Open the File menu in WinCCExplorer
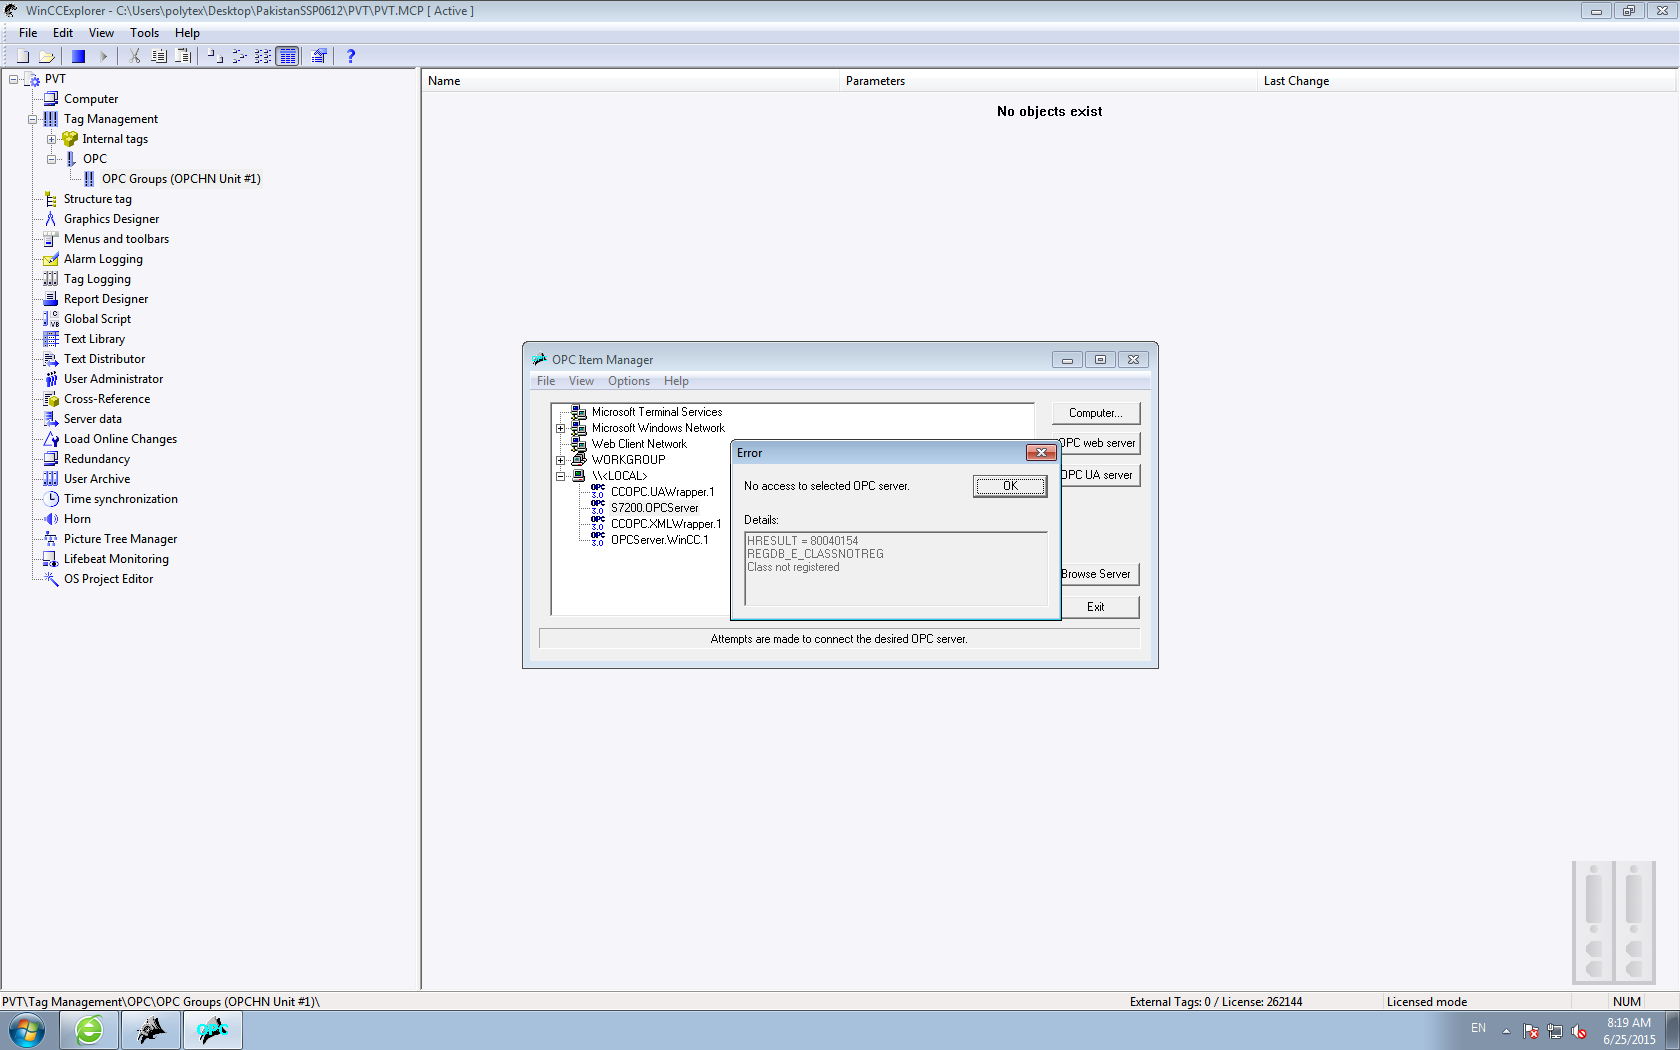The height and width of the screenshot is (1050, 1680). point(28,33)
